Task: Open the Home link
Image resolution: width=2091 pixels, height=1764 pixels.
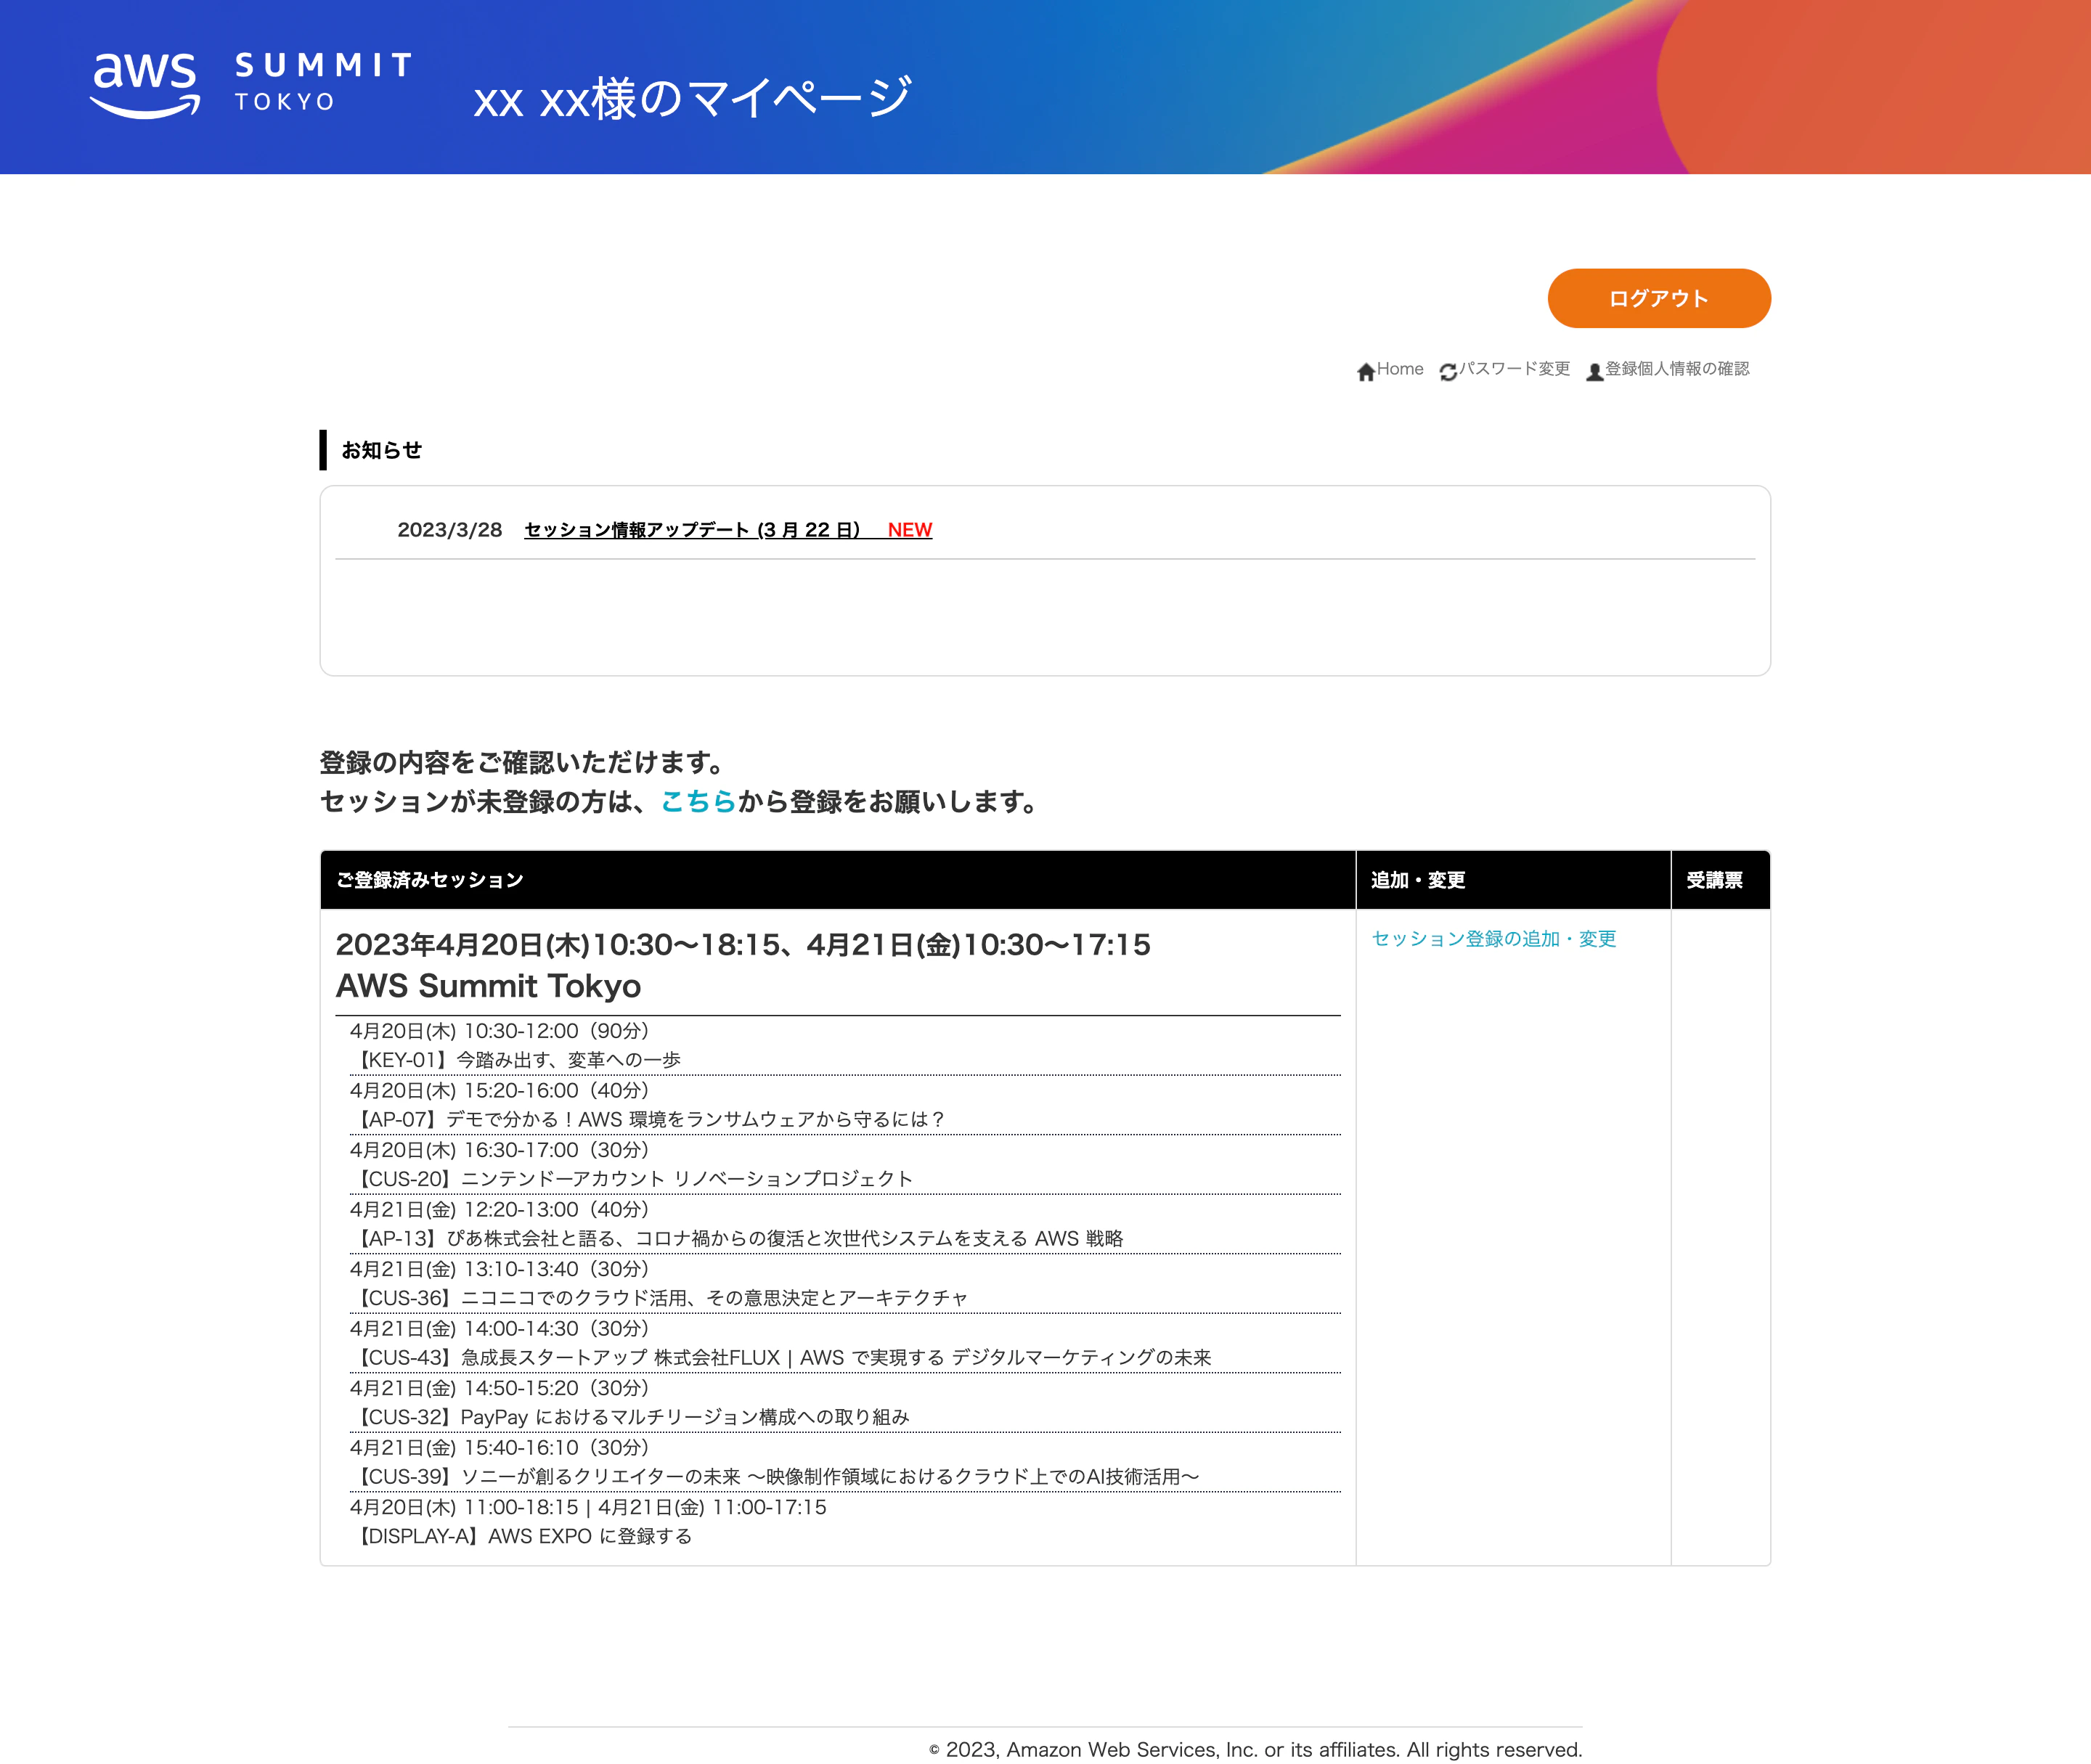Action: 1400,369
